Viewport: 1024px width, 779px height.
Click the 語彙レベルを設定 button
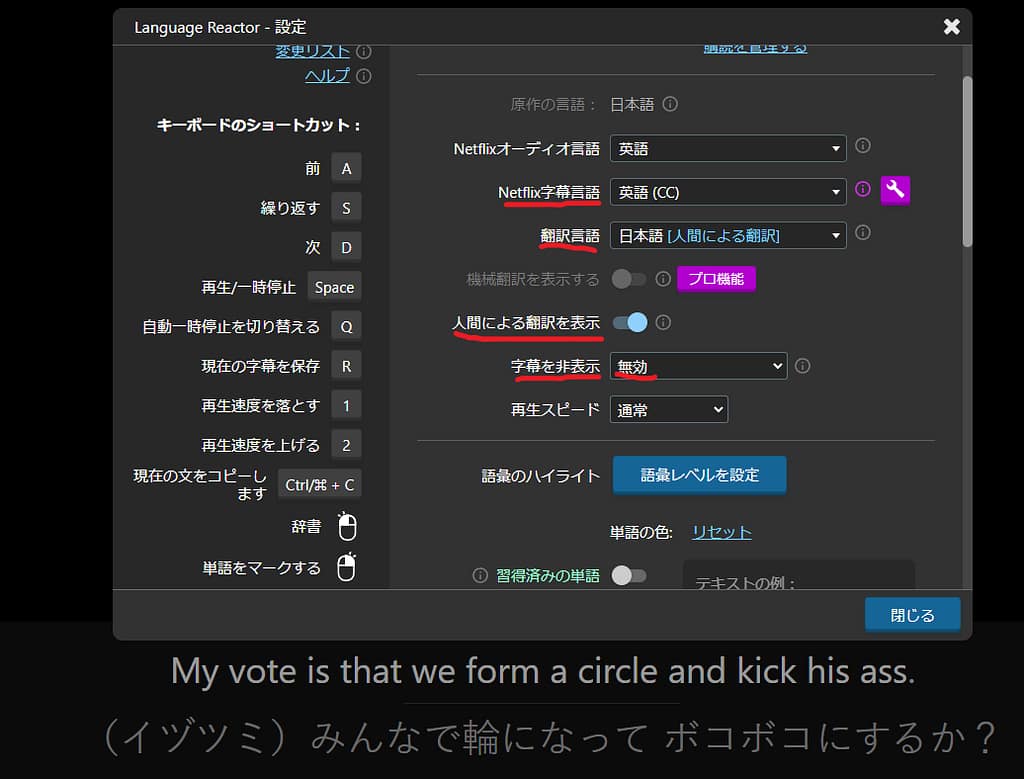click(x=699, y=475)
